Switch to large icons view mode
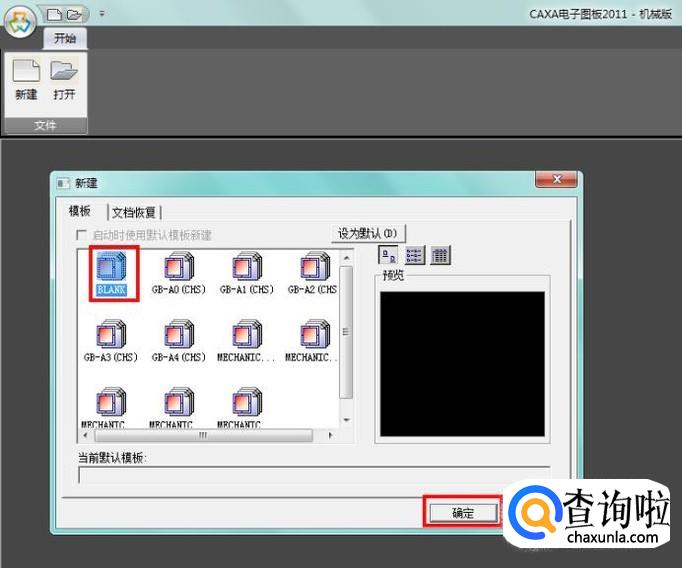This screenshot has height=568, width=682. (x=388, y=255)
